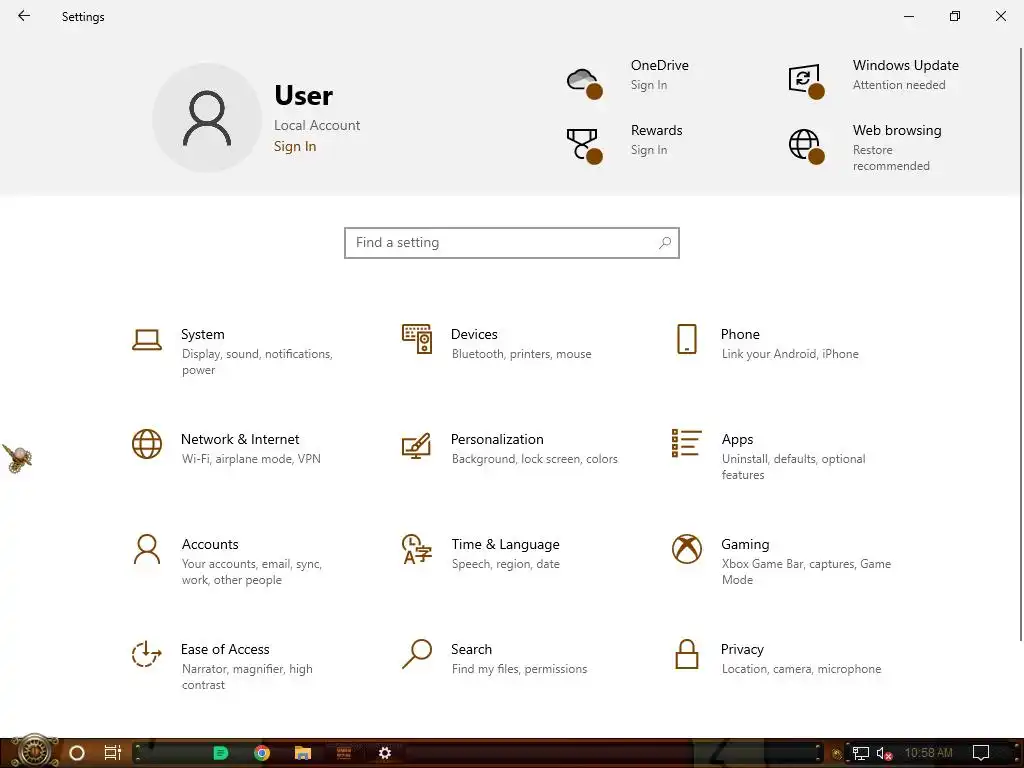Open Phone settings icon
1024x768 pixels.
[x=686, y=339]
